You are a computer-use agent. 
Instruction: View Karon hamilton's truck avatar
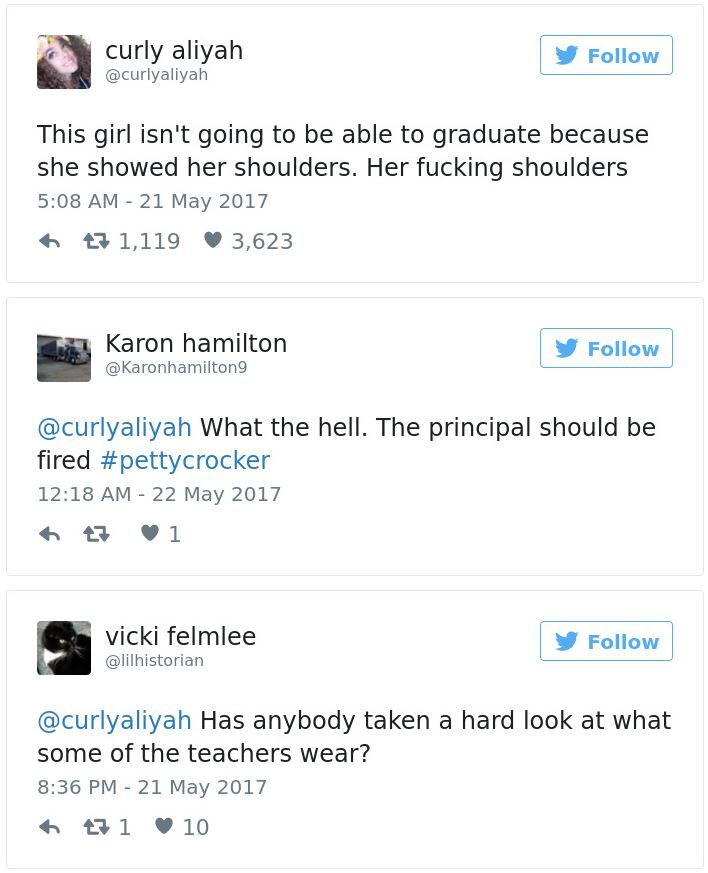click(64, 355)
